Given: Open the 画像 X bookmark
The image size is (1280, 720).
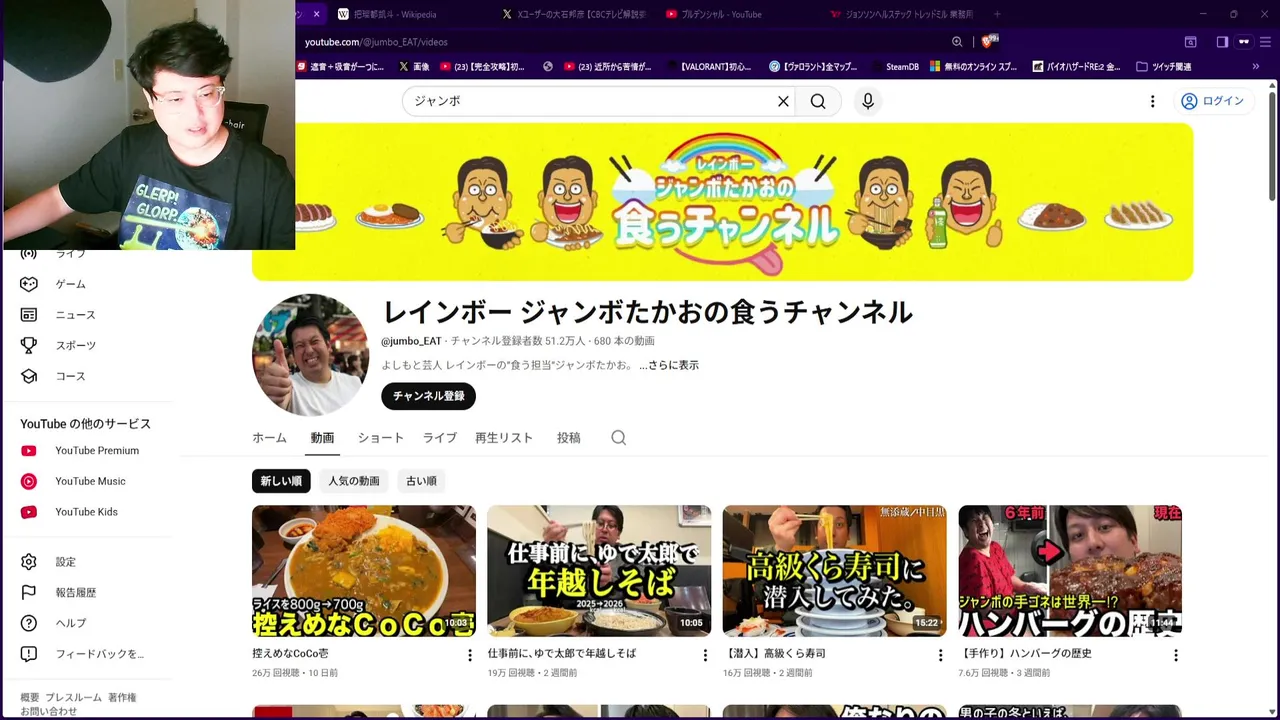Looking at the screenshot, I should (x=414, y=67).
